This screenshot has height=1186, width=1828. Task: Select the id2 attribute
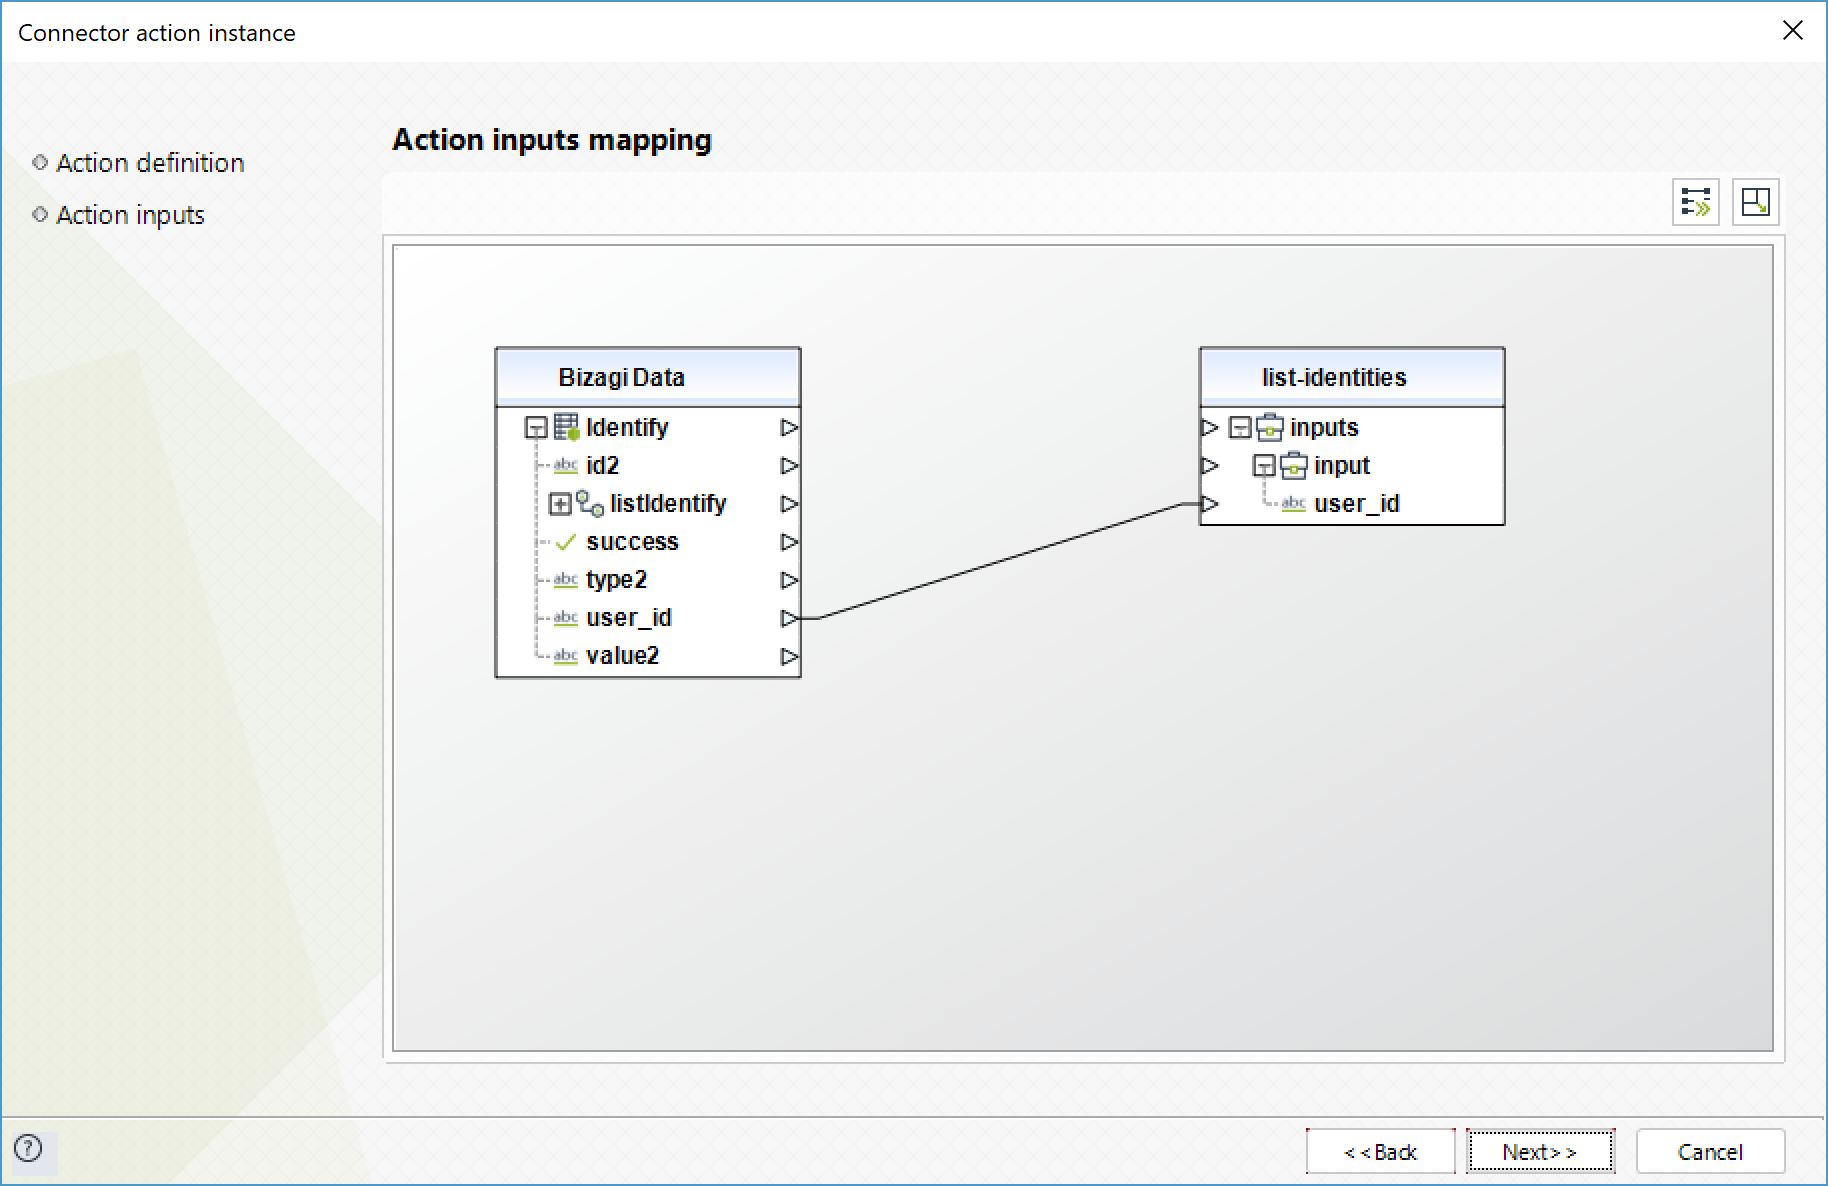[603, 466]
